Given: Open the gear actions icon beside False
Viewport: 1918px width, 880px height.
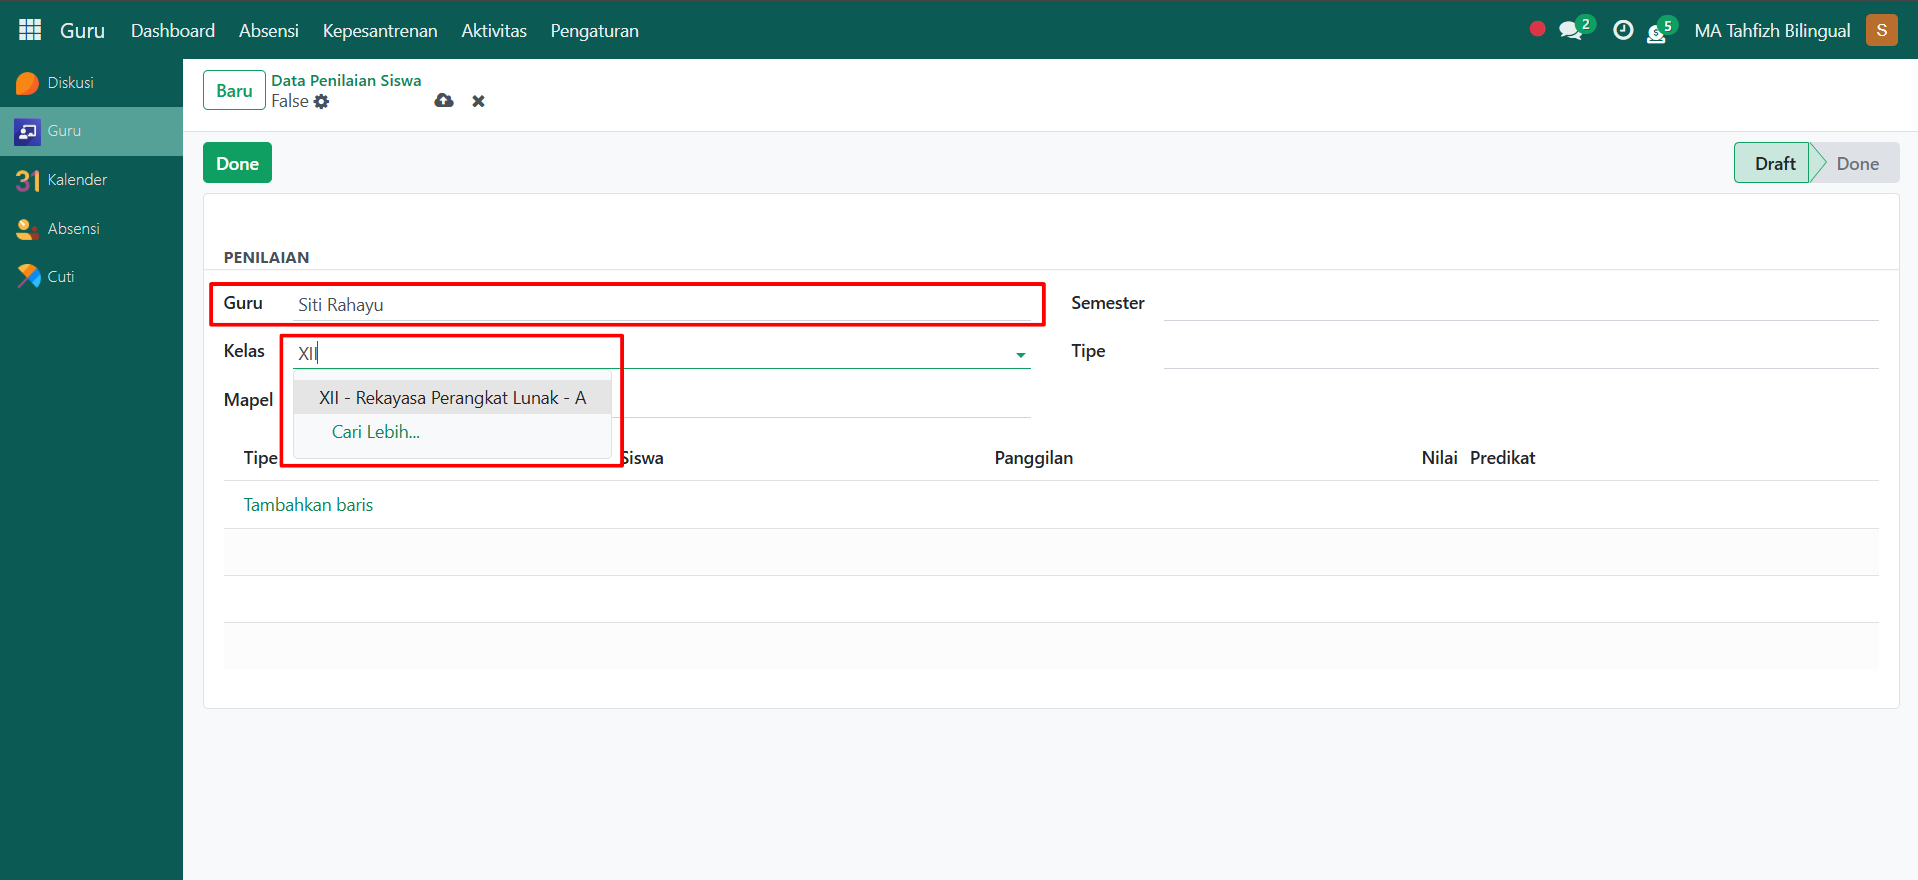Looking at the screenshot, I should 321,102.
